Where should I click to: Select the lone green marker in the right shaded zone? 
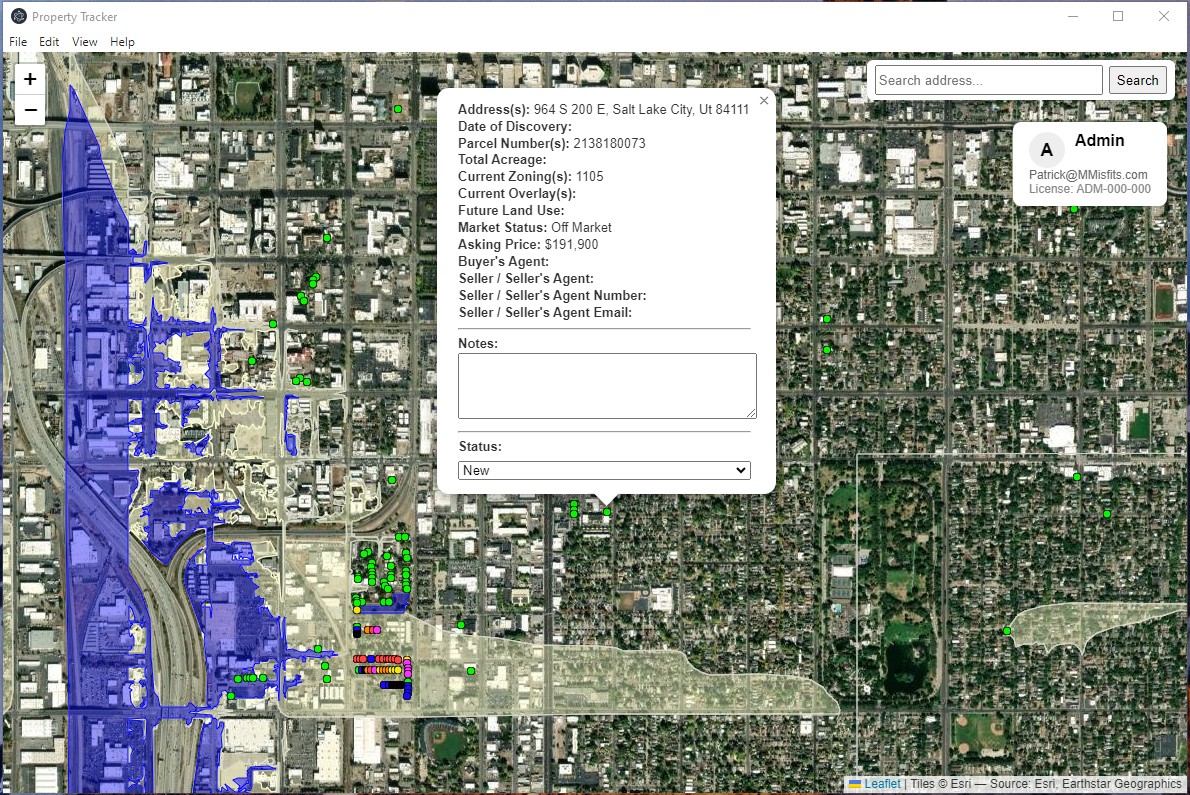click(x=1007, y=630)
